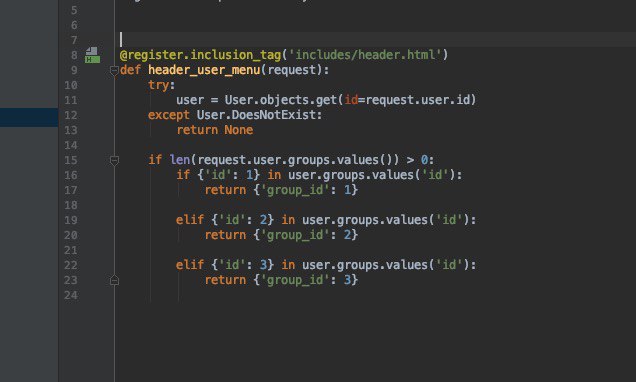Collapse the 'if len(request.user.groups...' block fold marker
The width and height of the screenshot is (636, 382).
coord(114,161)
